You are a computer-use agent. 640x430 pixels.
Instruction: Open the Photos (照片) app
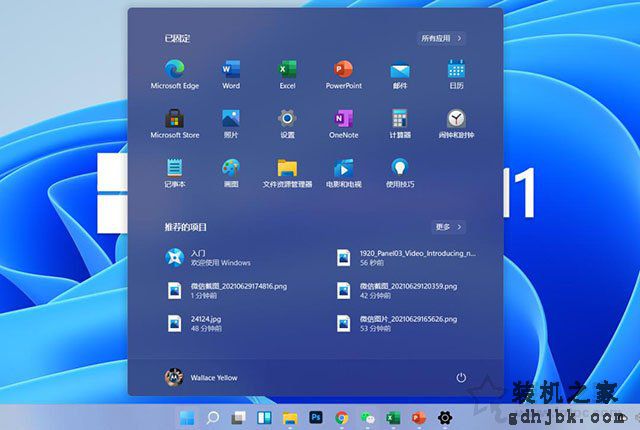(x=231, y=124)
